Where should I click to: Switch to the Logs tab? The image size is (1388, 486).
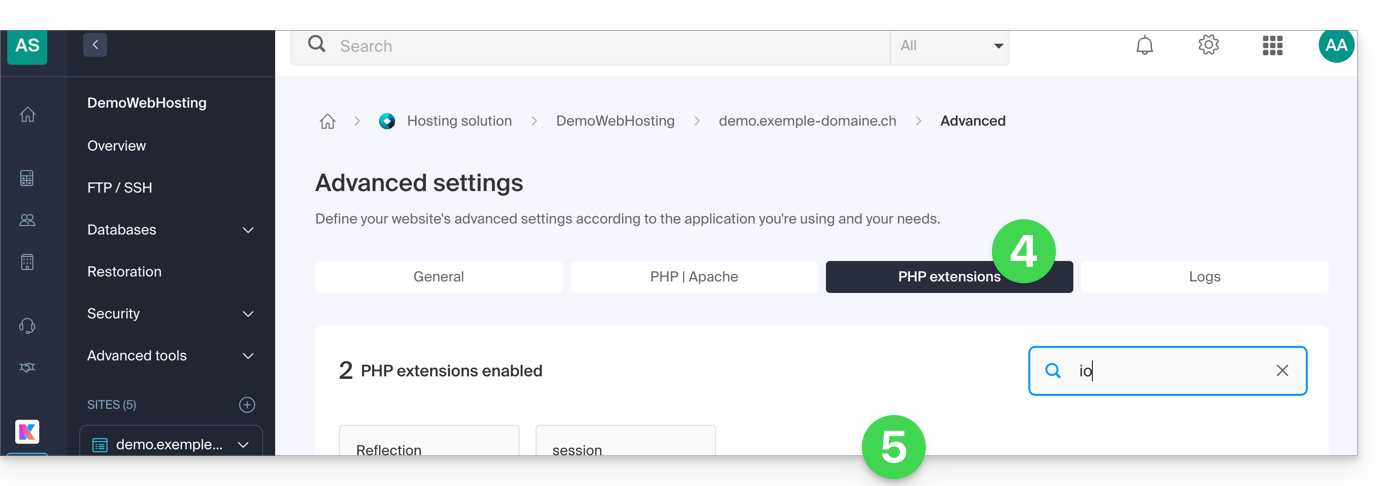pos(1204,277)
